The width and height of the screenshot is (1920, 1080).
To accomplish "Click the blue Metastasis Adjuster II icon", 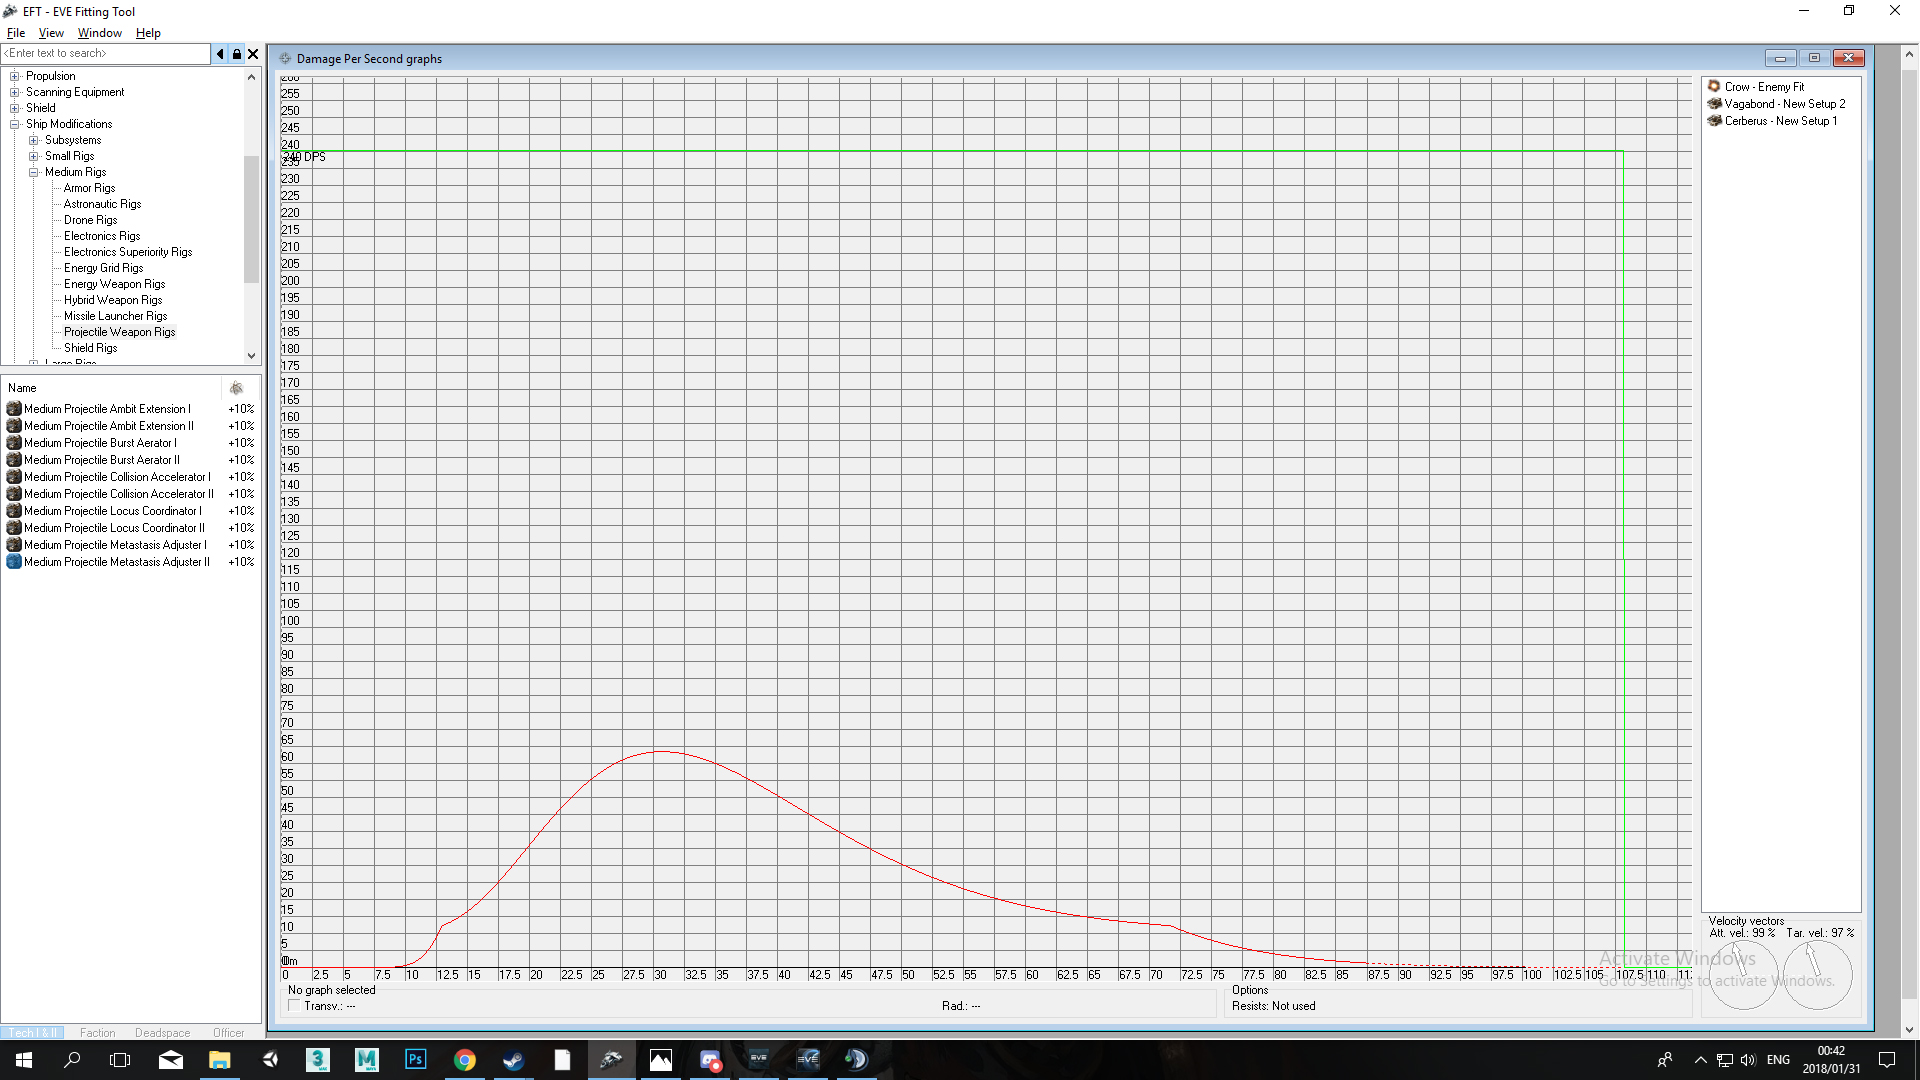I will tap(14, 562).
